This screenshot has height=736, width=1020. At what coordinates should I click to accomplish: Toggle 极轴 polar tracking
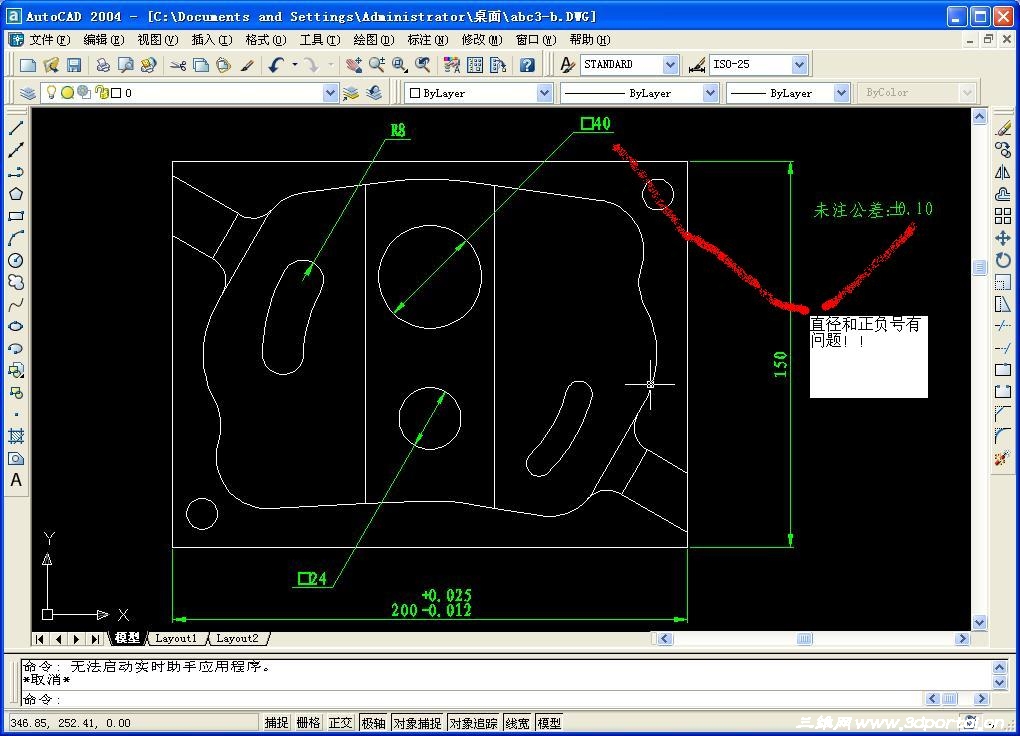click(373, 723)
